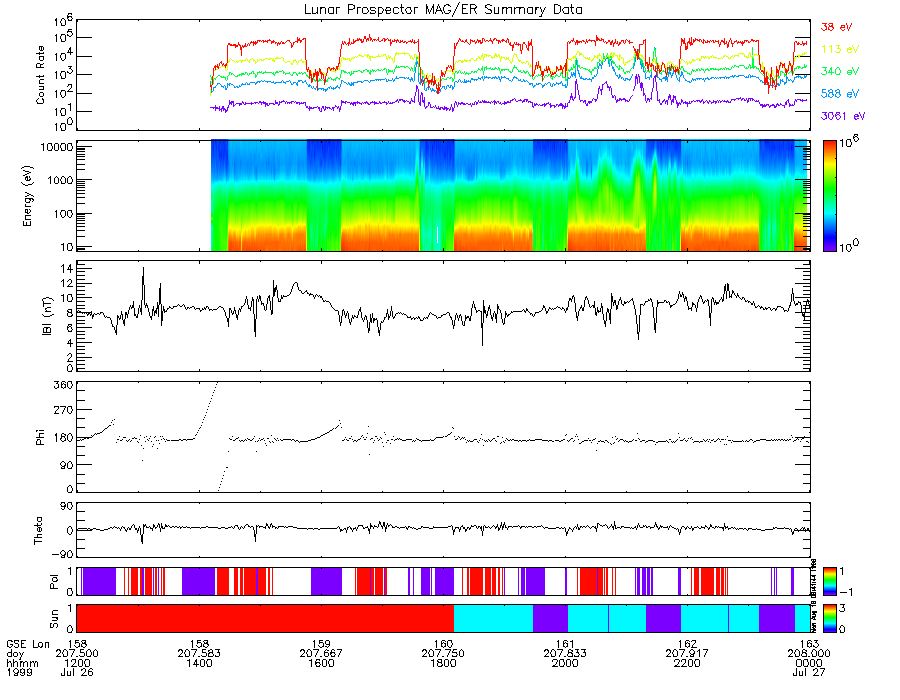Click the 1400 time tick label
This screenshot has width=900, height=700.
coord(199,663)
